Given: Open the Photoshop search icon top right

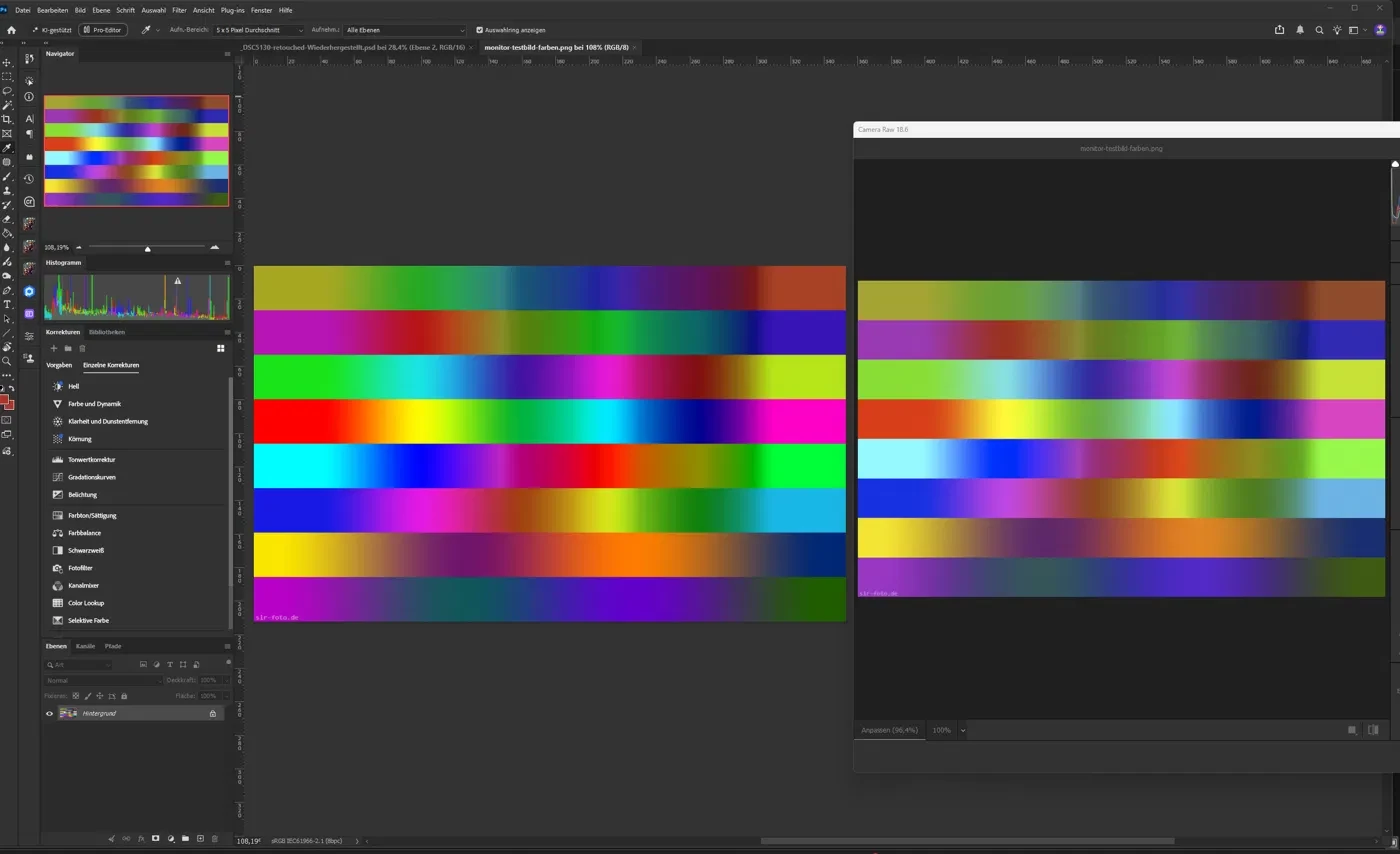Looking at the screenshot, I should pos(1319,30).
